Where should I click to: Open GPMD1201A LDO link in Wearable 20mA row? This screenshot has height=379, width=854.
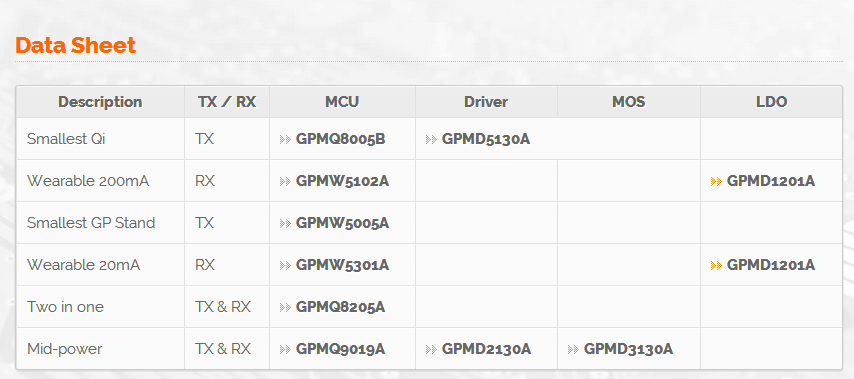click(x=771, y=265)
